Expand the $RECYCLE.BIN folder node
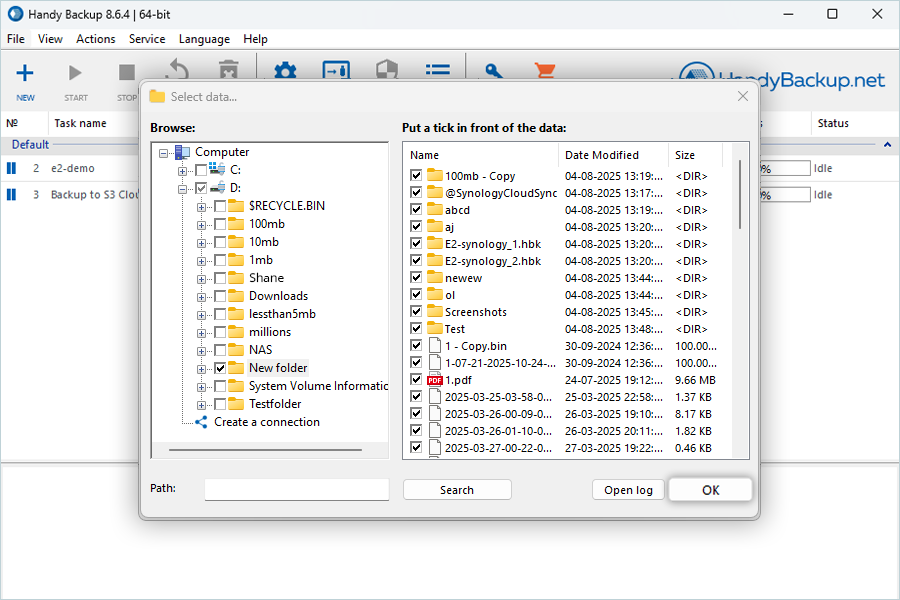This screenshot has width=900, height=600. (x=201, y=207)
